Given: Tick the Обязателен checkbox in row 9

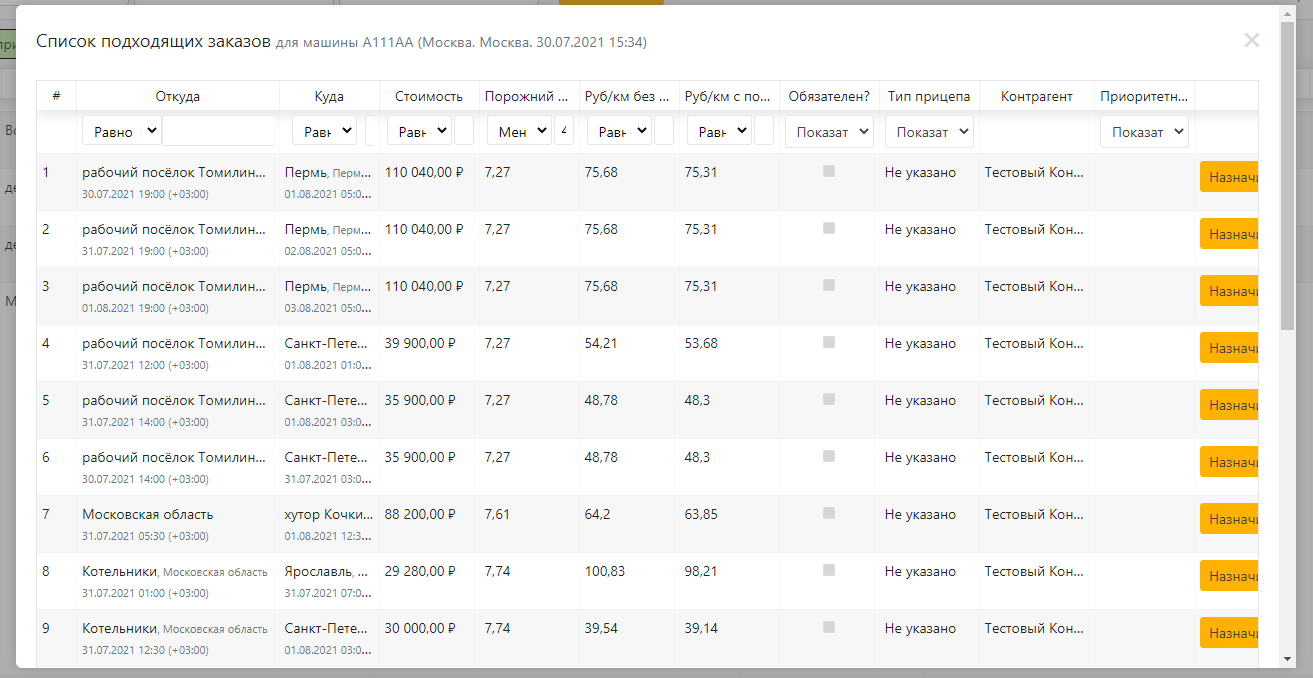Looking at the screenshot, I should tap(829, 627).
